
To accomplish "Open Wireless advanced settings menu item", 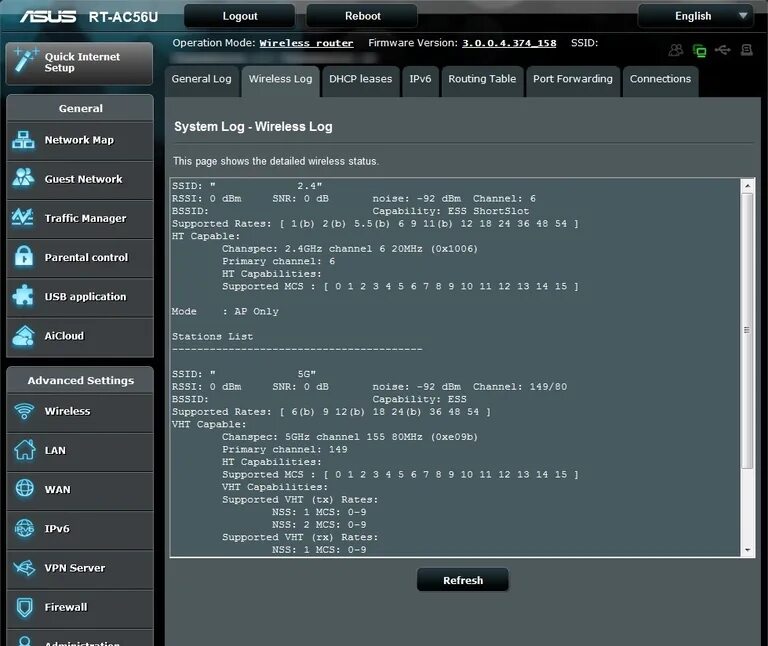I will click(x=80, y=412).
